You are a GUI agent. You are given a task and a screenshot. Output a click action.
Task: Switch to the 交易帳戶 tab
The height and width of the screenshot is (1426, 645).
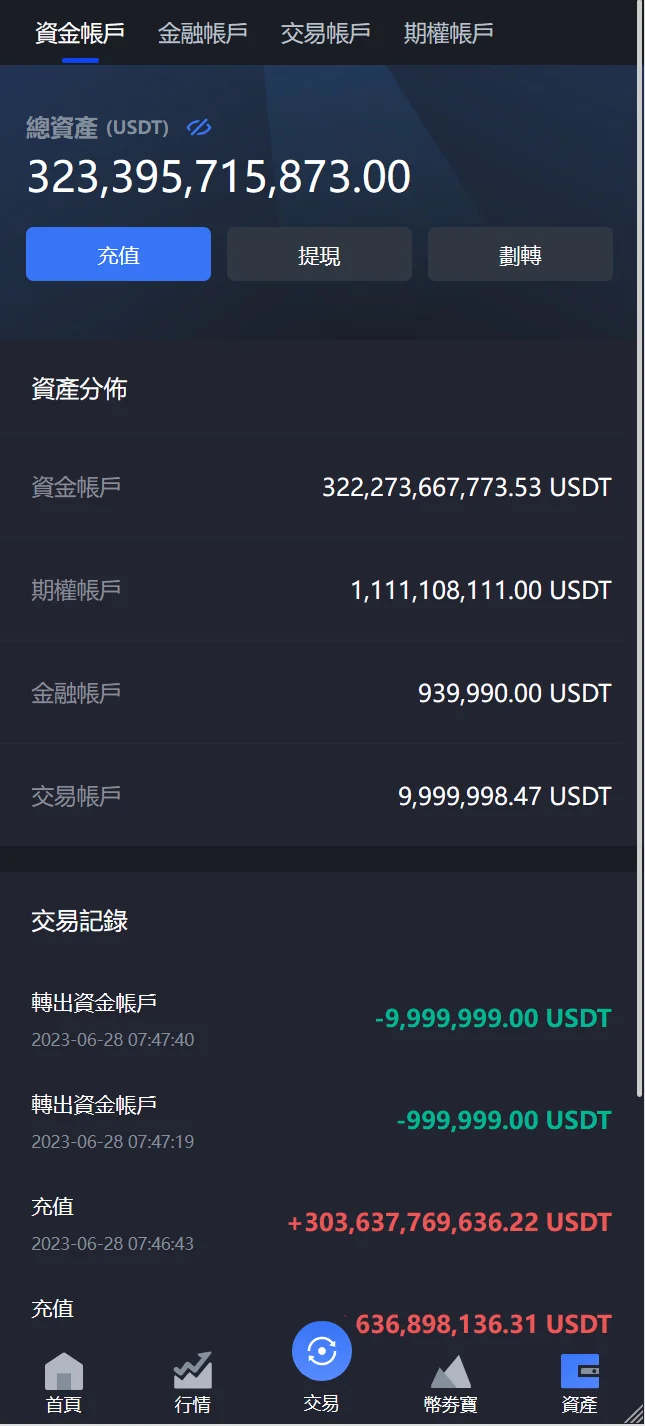[326, 33]
